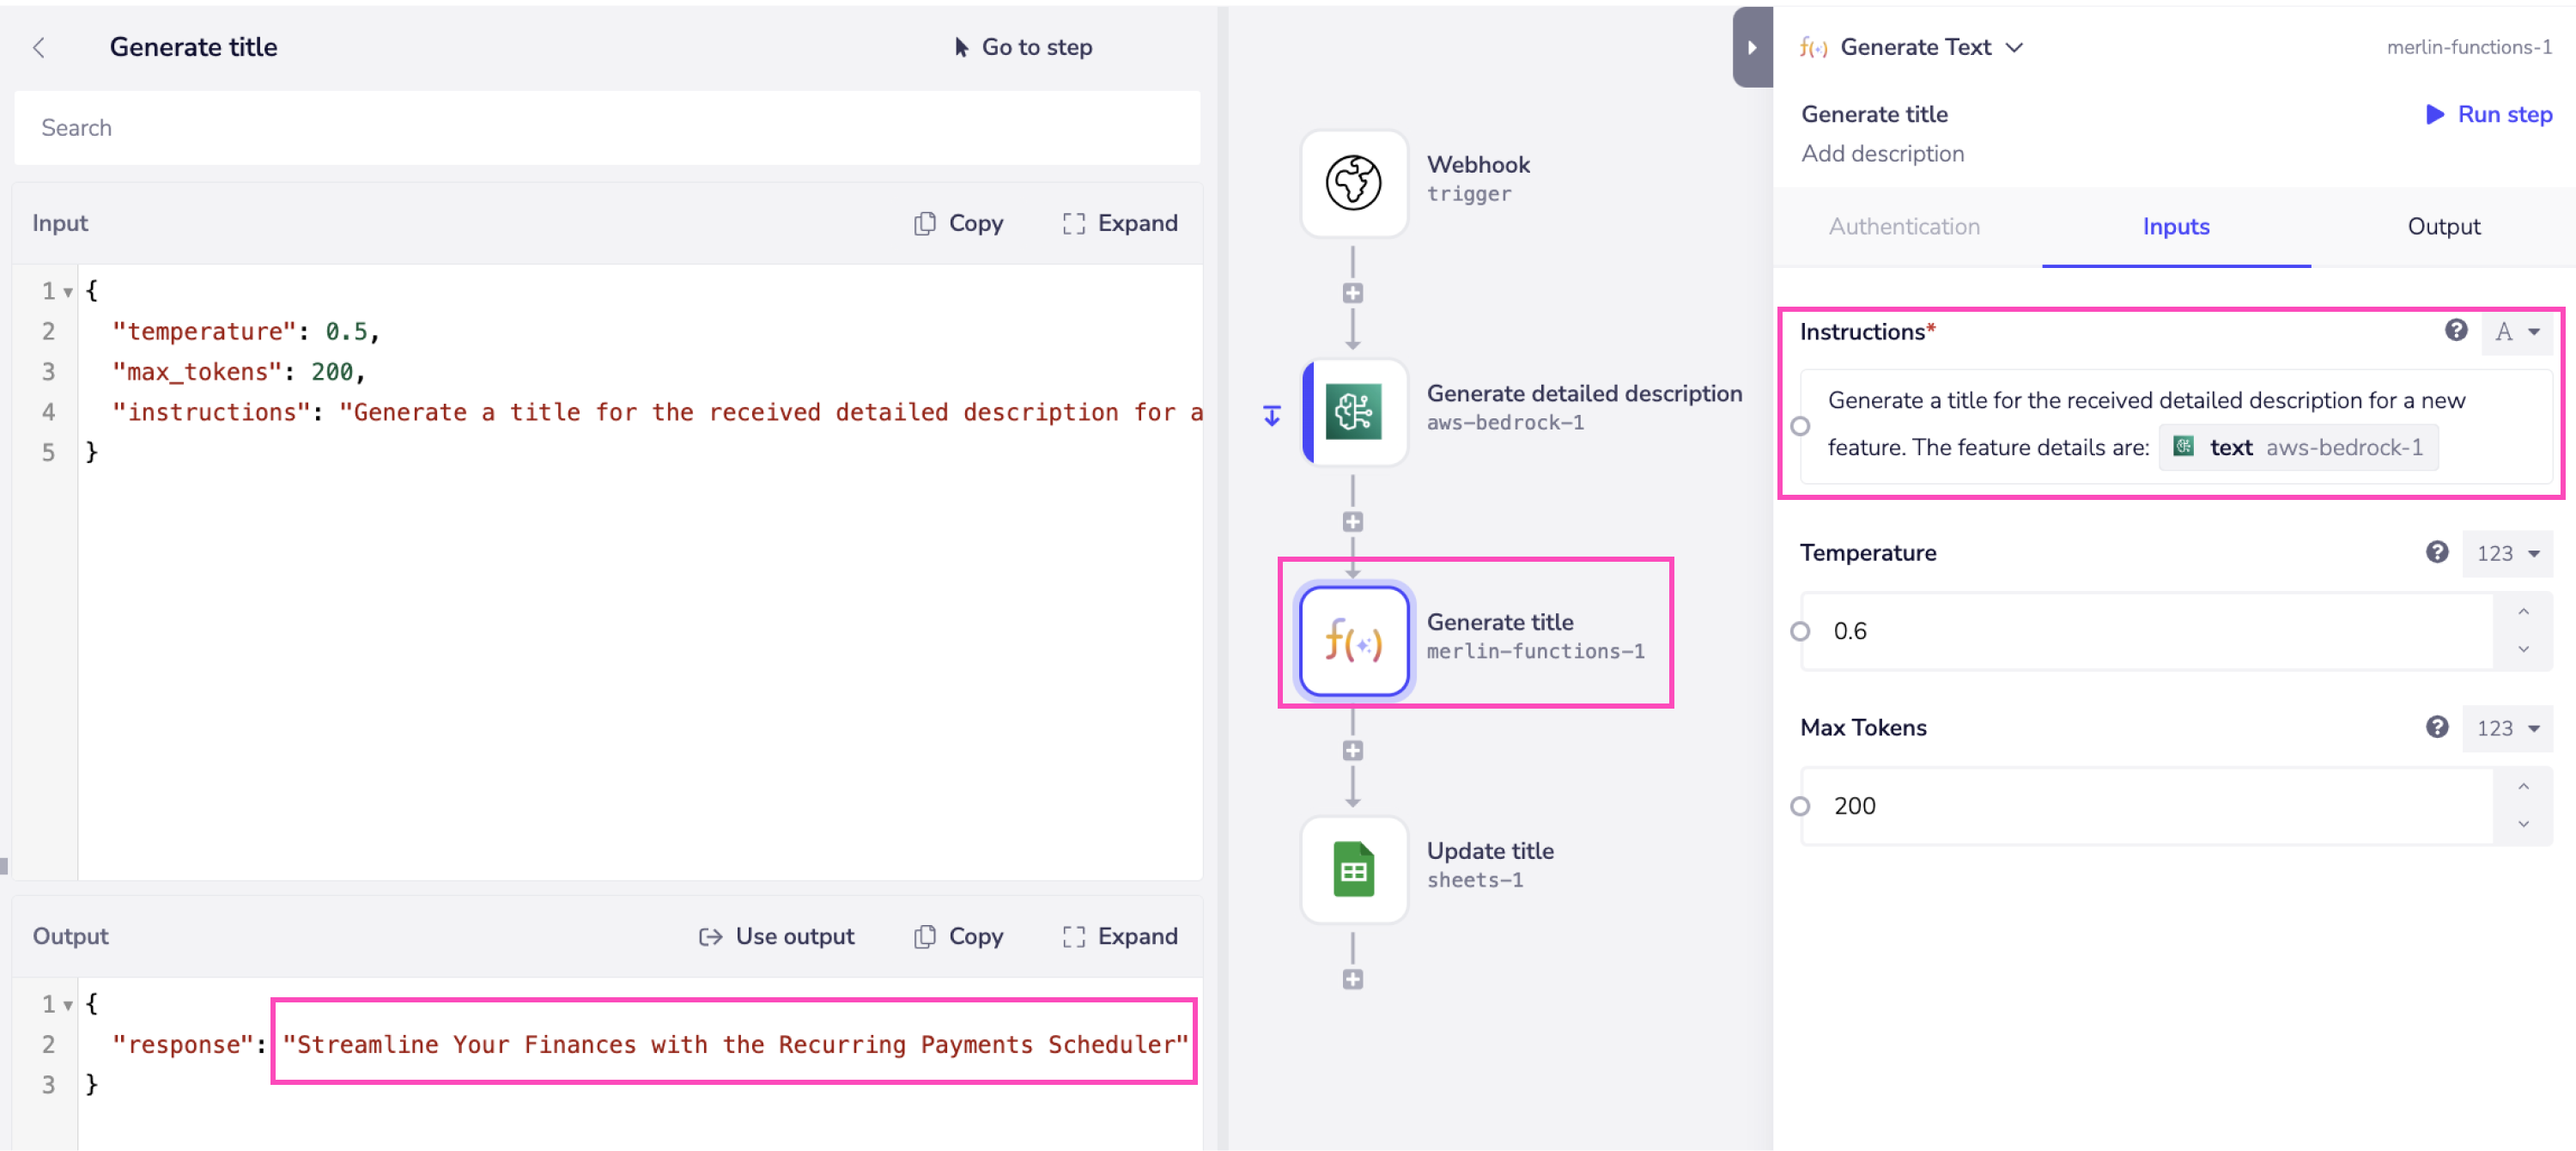Switch to the Output tab
Viewport: 2576px width, 1151px height.
2442,226
